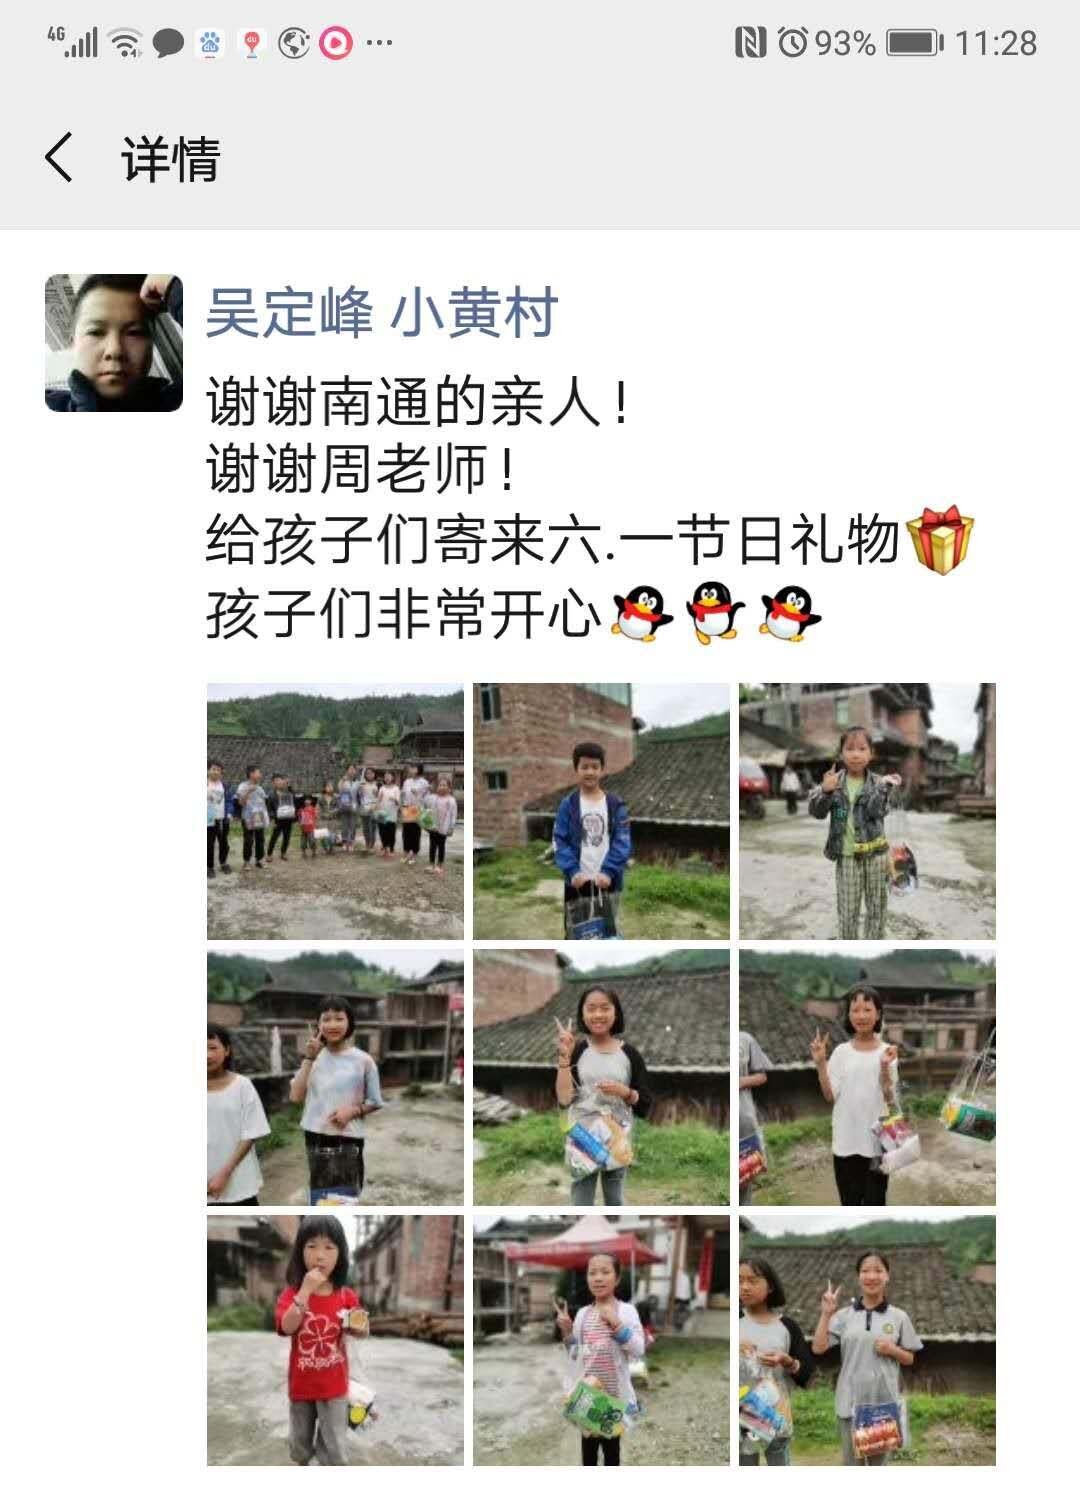Tap the back arrow beside 详情
1080x1496 pixels.
[x=59, y=158]
